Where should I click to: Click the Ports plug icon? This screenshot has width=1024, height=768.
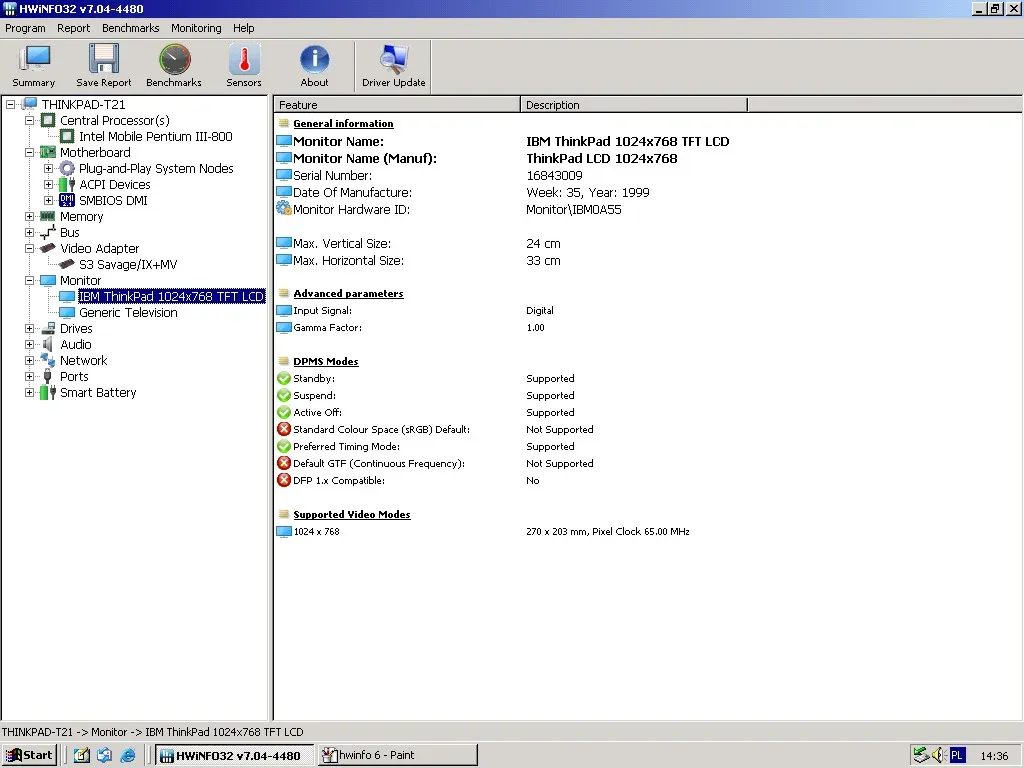coord(48,376)
